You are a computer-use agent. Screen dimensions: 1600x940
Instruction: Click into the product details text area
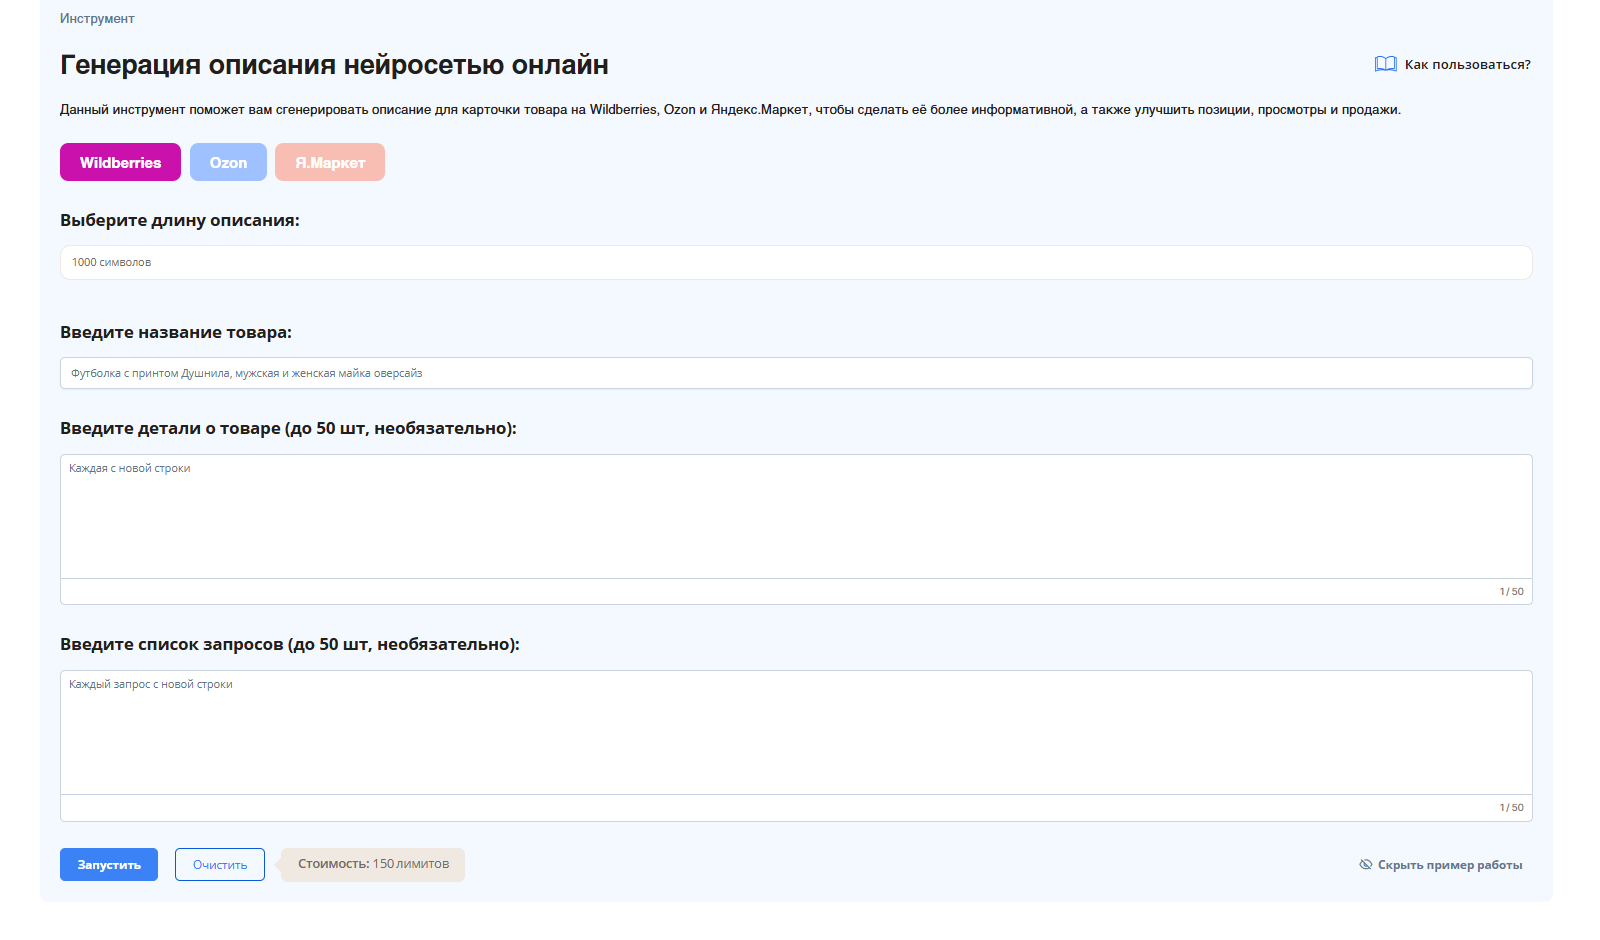[795, 516]
